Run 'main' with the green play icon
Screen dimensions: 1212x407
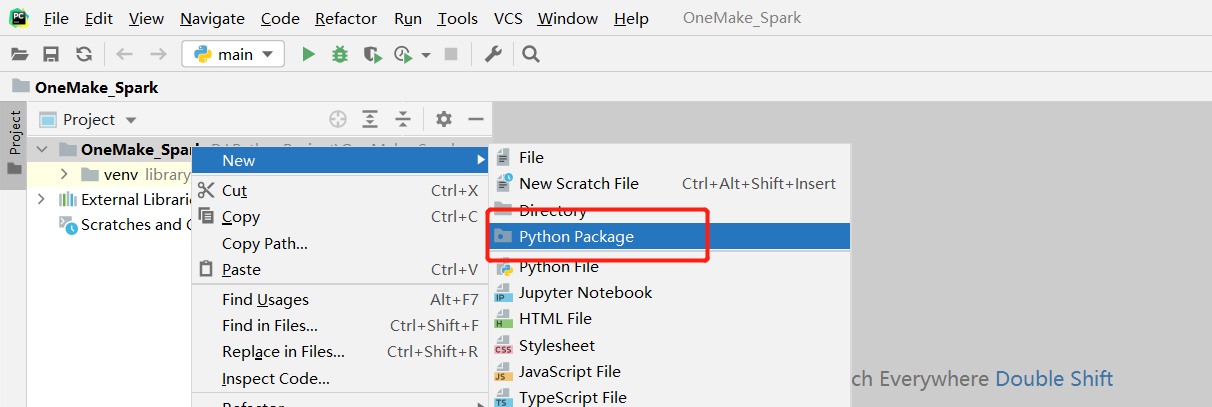[309, 54]
